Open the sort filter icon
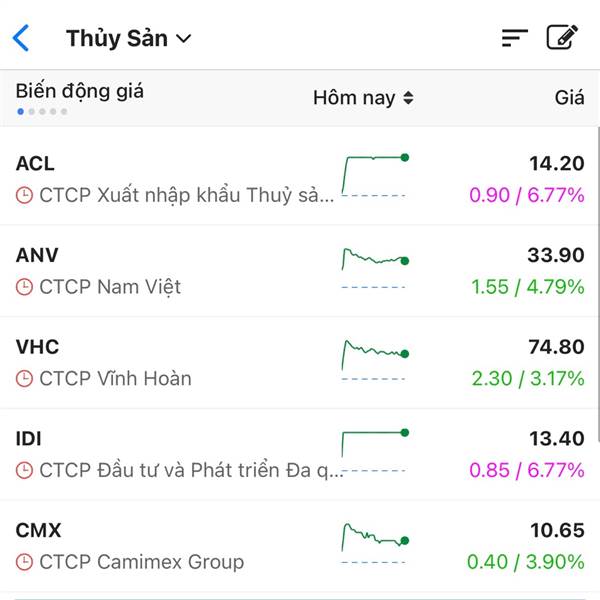 click(x=515, y=38)
